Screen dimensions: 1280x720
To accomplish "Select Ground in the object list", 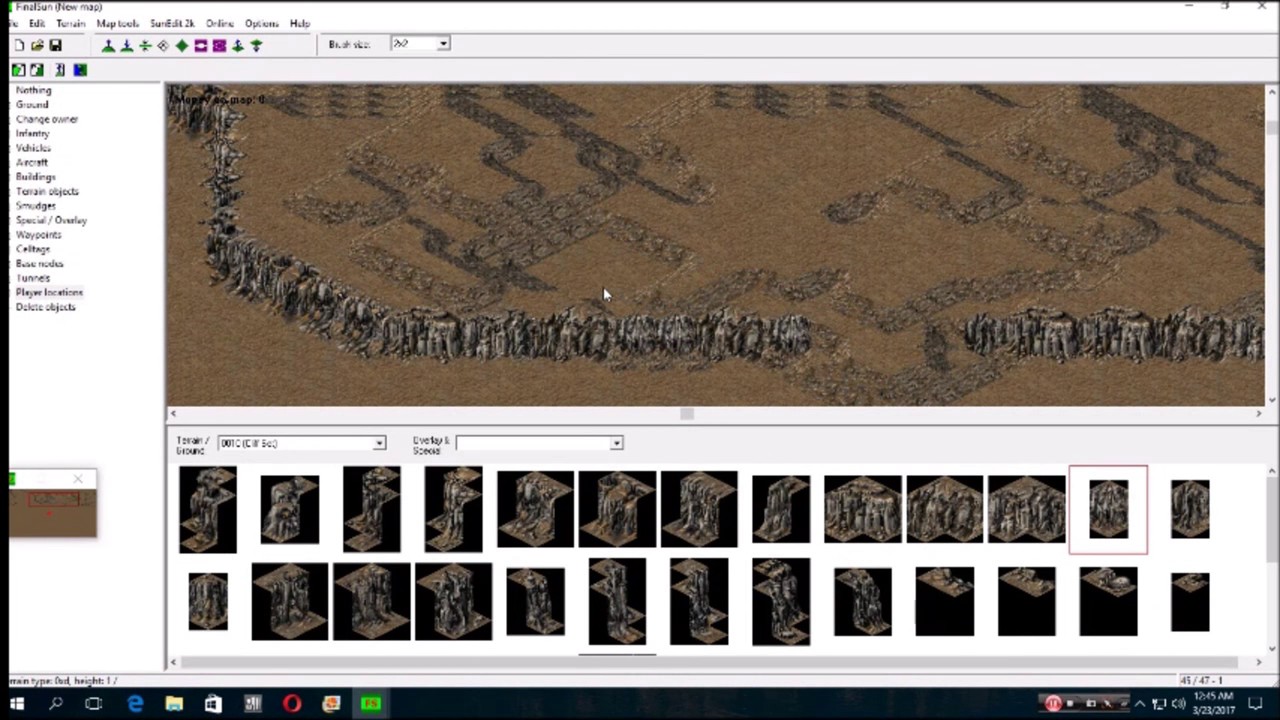I will 31,104.
